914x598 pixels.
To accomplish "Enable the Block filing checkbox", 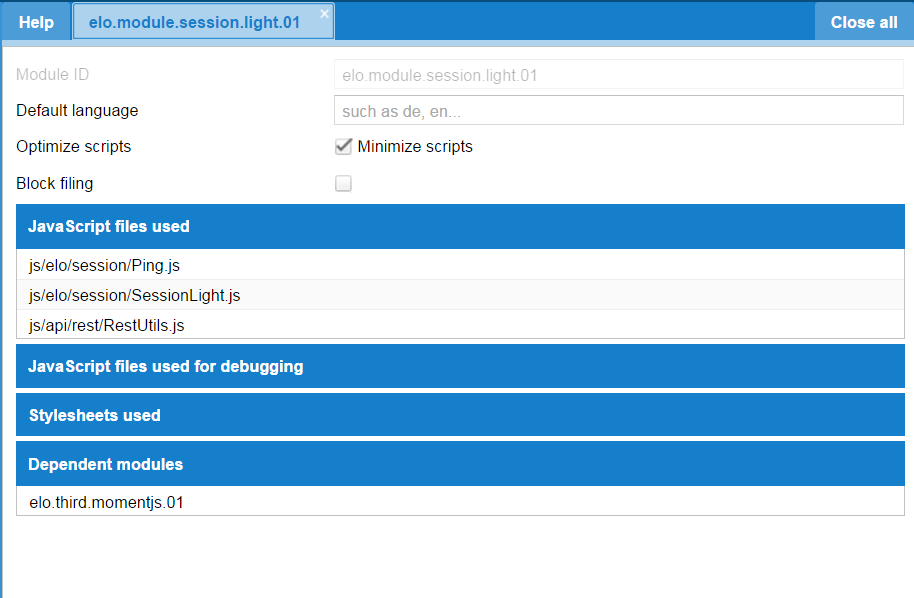I will (x=343, y=183).
